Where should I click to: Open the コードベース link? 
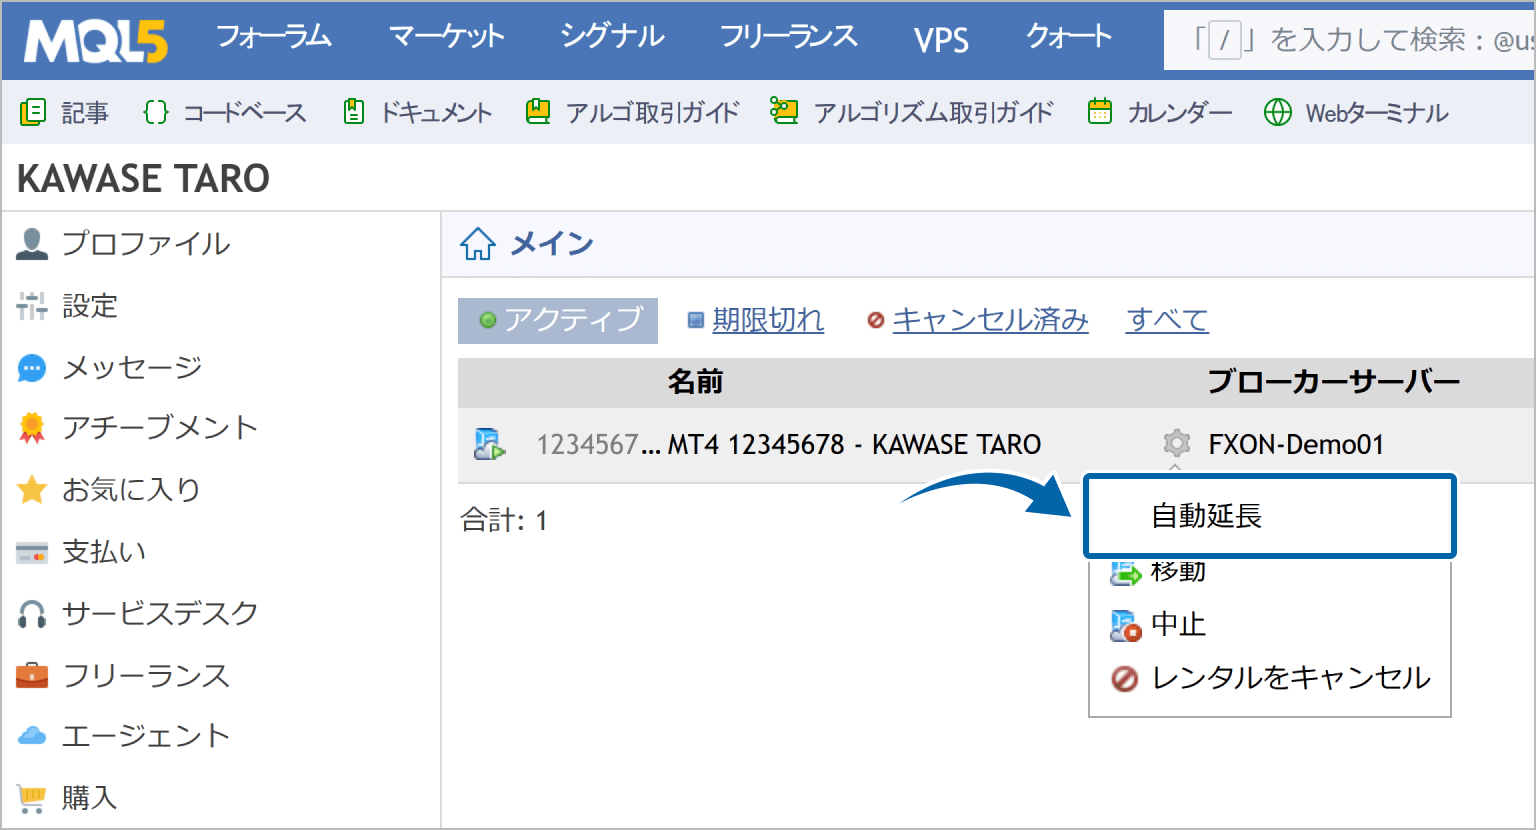(x=245, y=113)
